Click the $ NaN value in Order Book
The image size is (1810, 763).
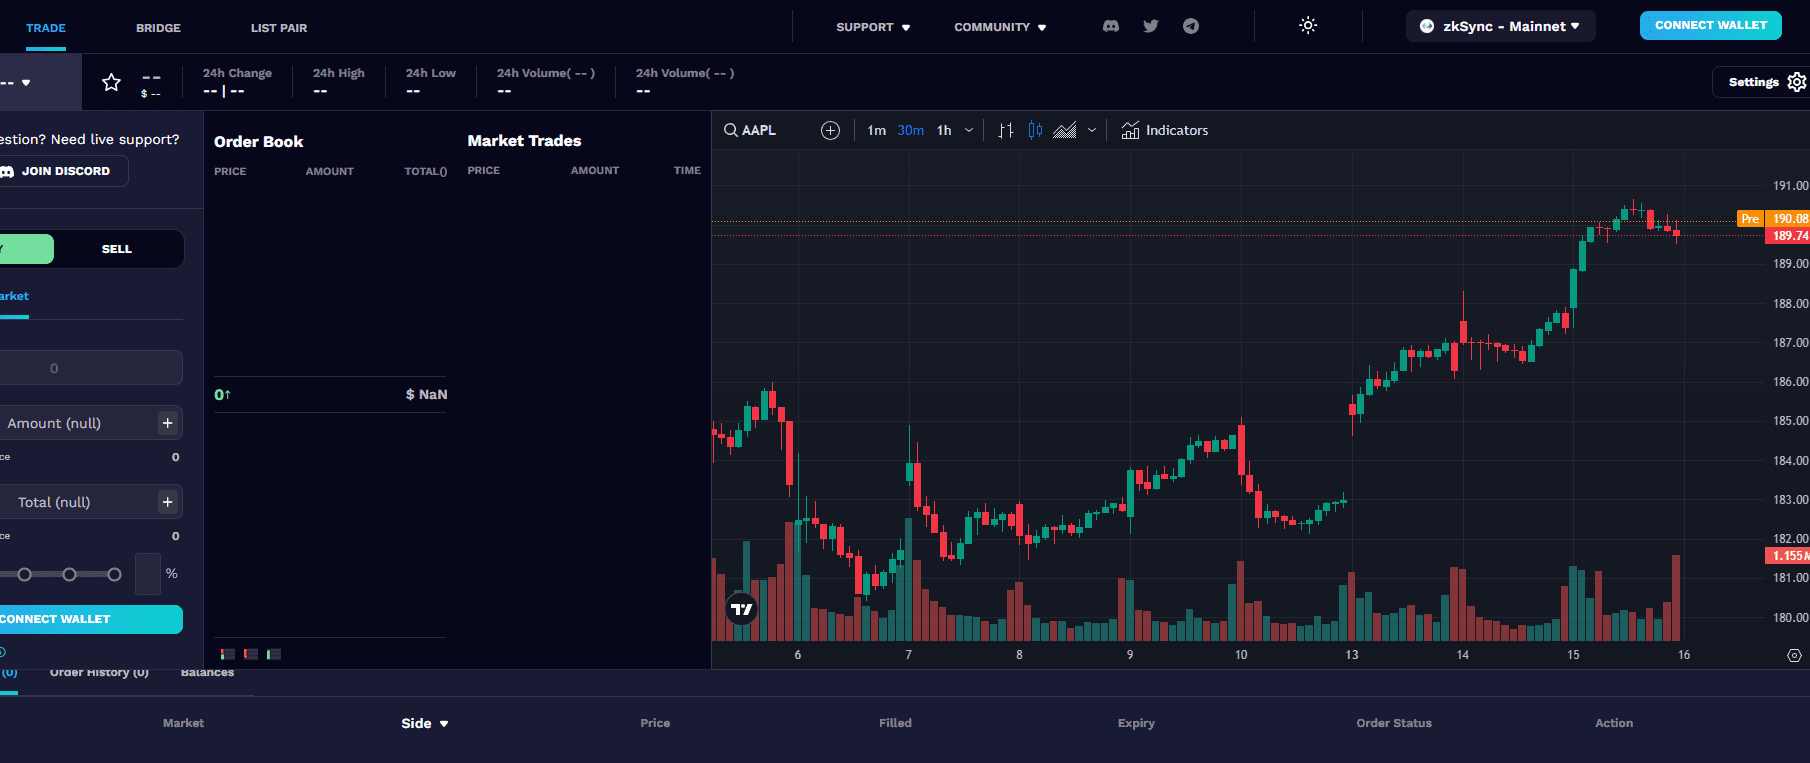426,394
